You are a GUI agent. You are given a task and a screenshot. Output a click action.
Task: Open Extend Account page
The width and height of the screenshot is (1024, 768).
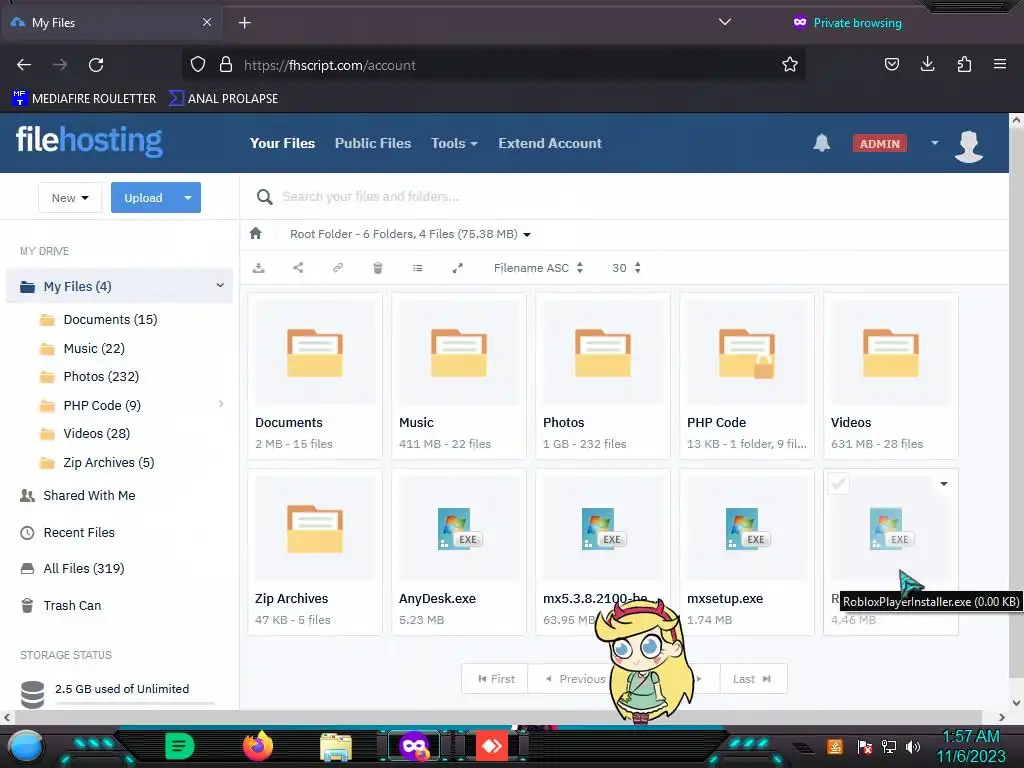click(x=550, y=143)
